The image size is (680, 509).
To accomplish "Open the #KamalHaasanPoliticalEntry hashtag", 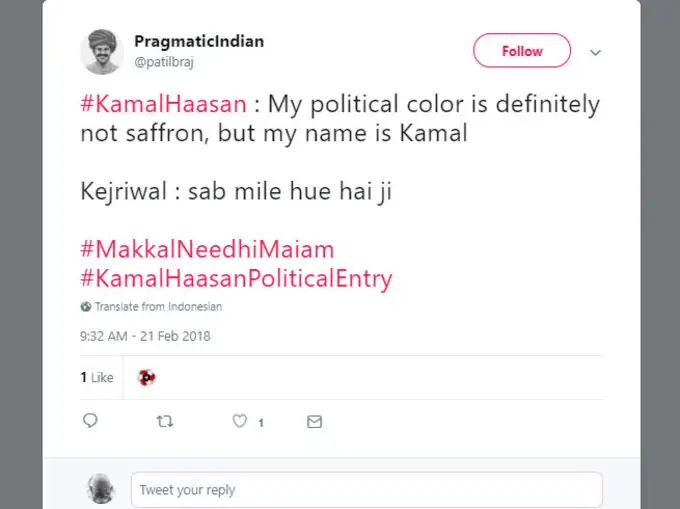I will tap(236, 278).
